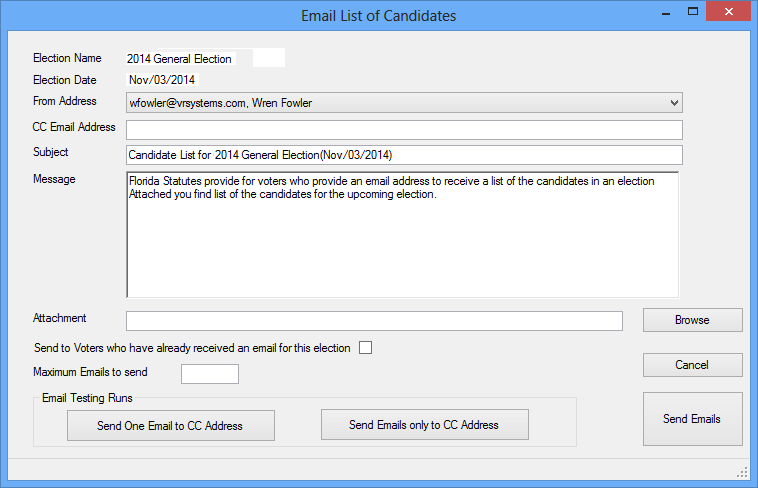Enable sending to voters already emailed checkbox

pyautogui.click(x=365, y=348)
